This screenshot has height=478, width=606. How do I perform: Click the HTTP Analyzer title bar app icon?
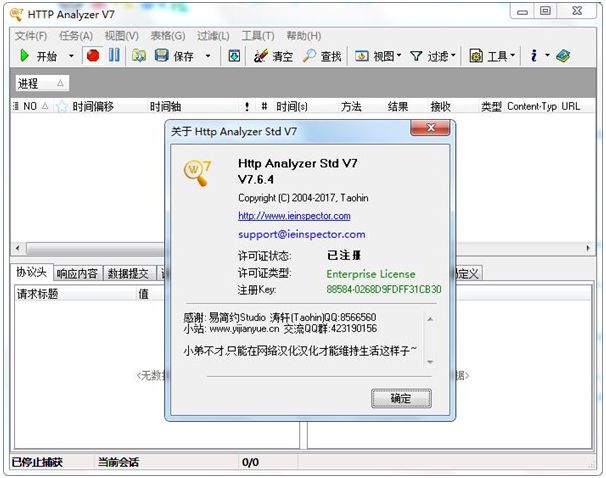coord(16,15)
